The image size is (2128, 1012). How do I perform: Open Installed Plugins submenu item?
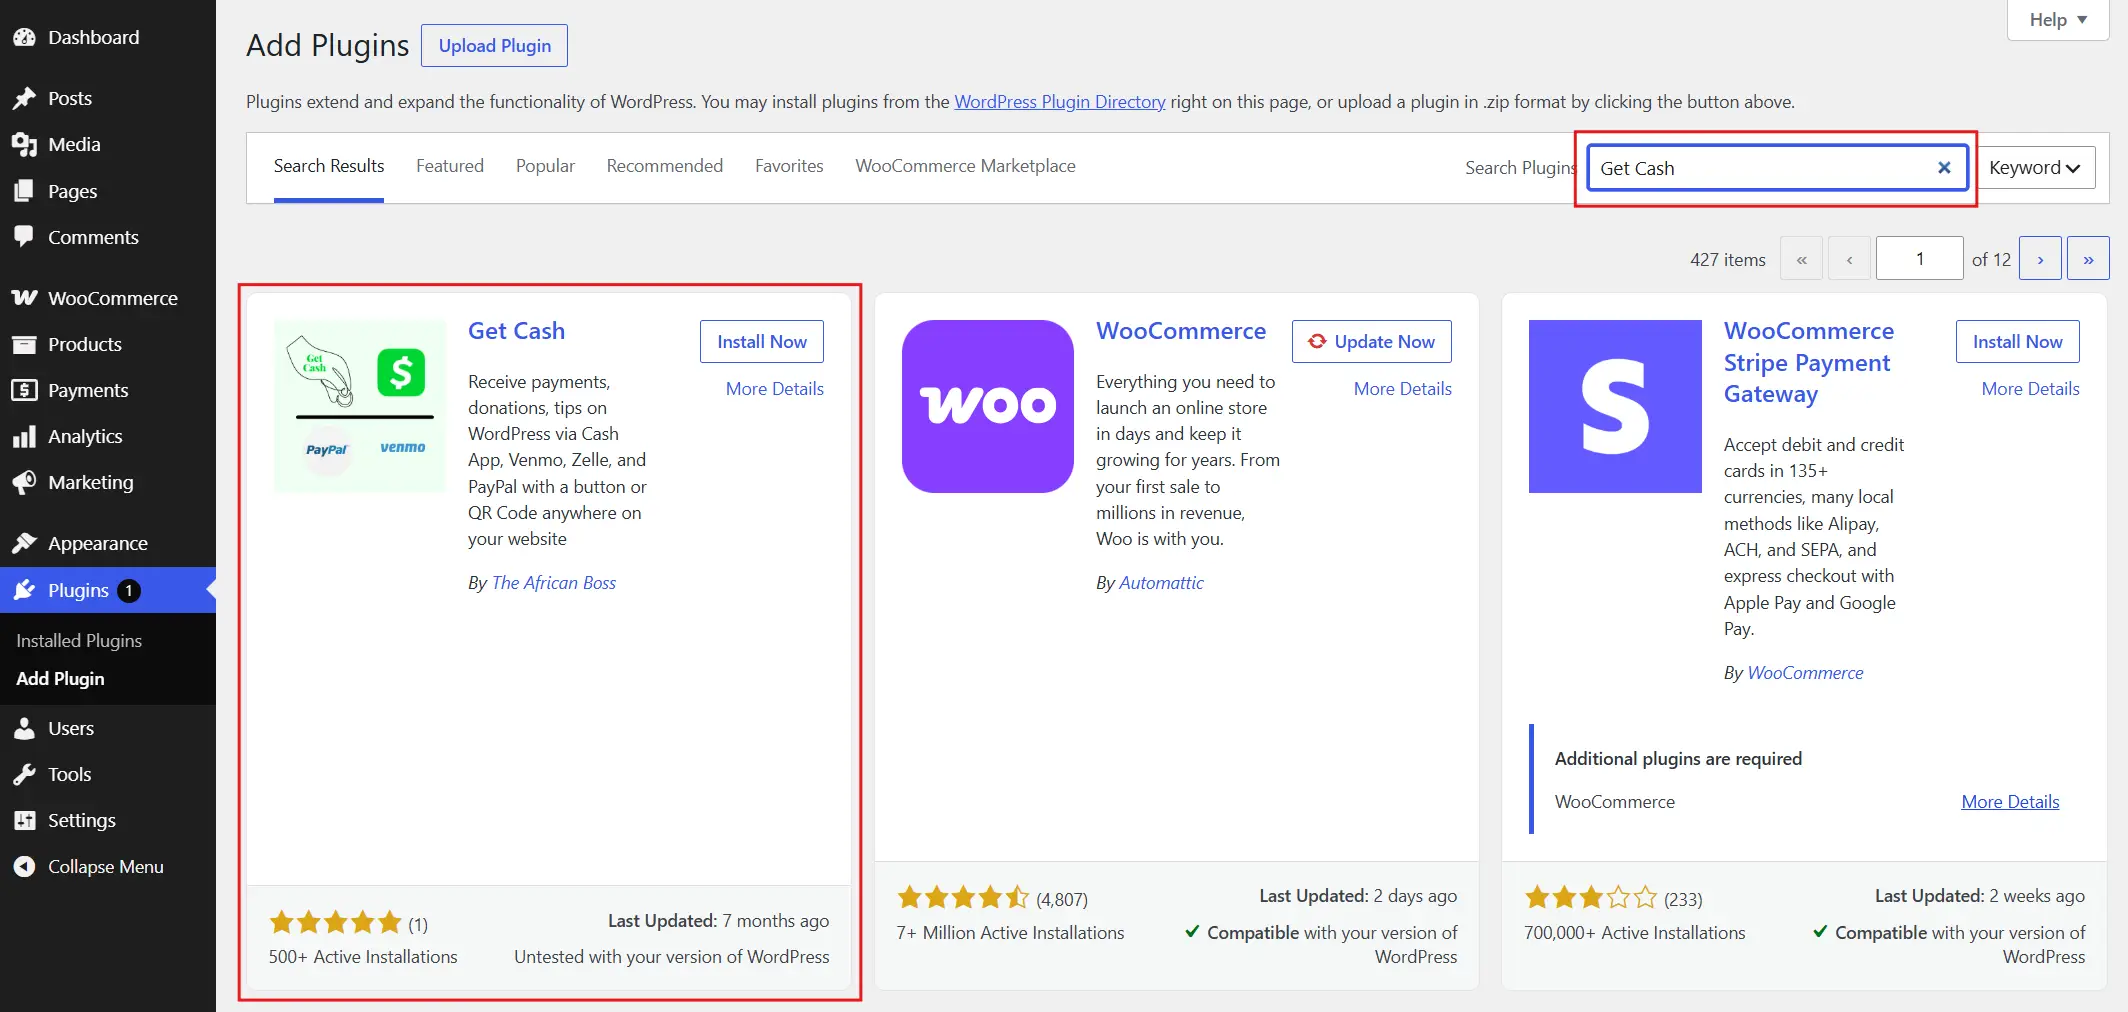coord(79,640)
